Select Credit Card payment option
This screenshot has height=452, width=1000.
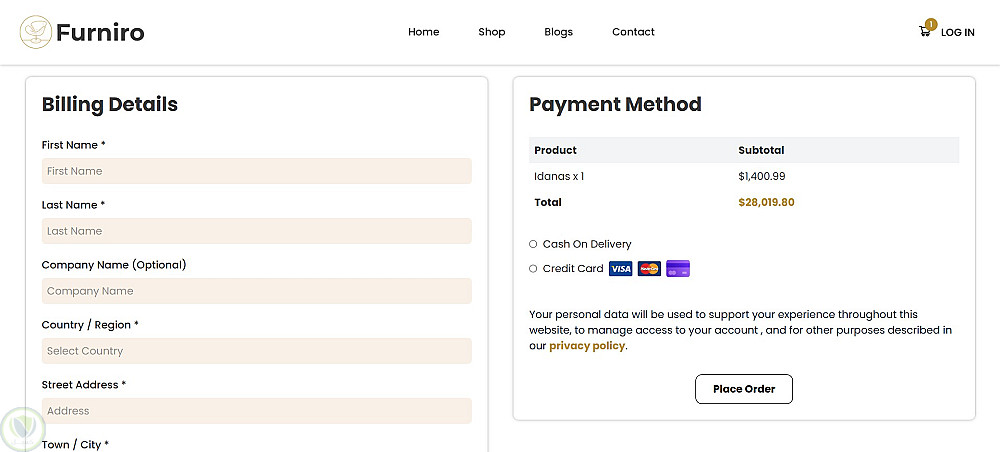(533, 269)
